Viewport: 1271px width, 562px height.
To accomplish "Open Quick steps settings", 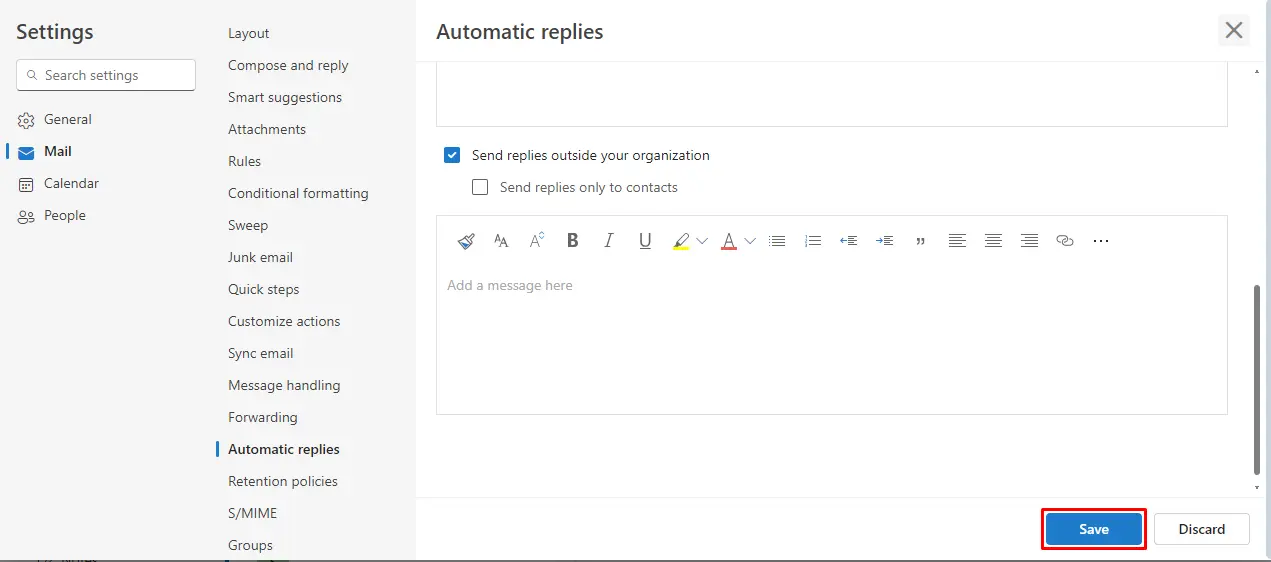I will pos(264,289).
